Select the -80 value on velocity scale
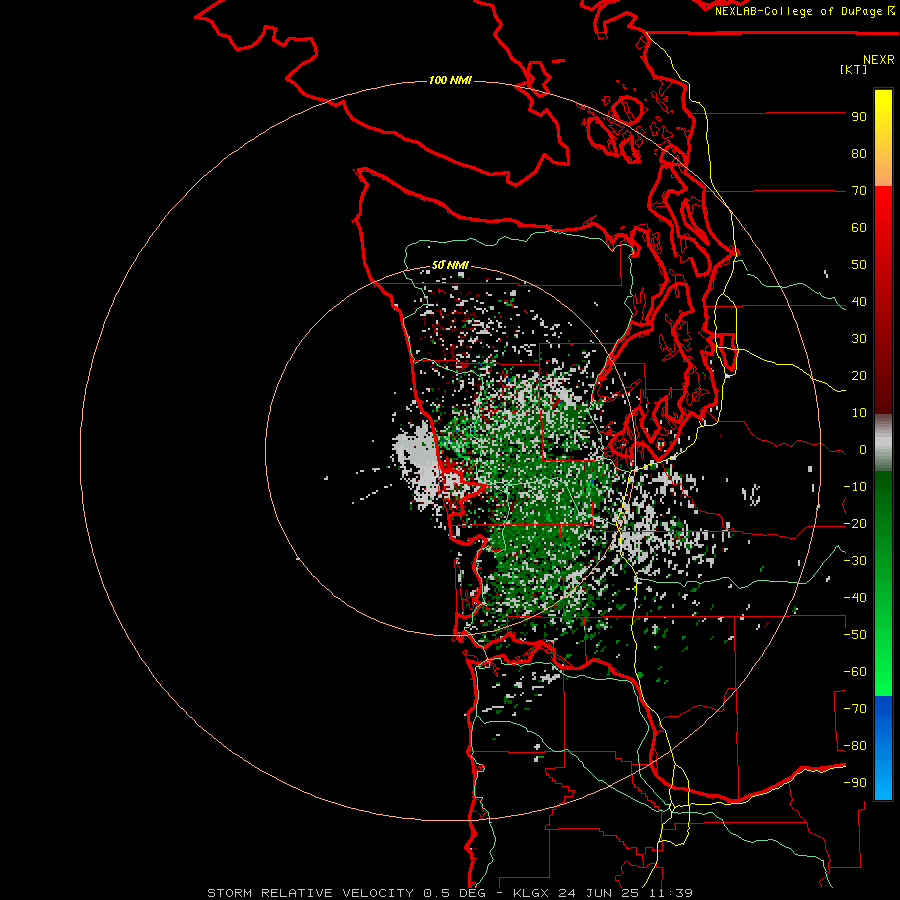 [x=855, y=746]
